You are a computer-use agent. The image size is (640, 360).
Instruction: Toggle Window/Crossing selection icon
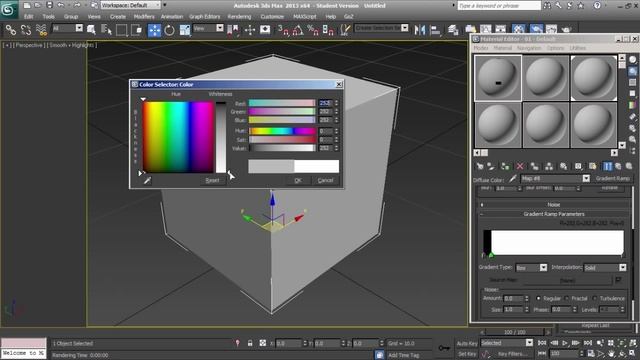pos(136,30)
